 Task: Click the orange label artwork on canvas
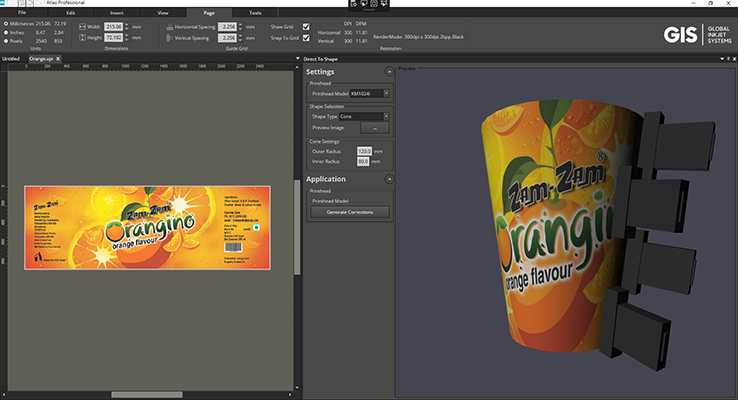[147, 227]
